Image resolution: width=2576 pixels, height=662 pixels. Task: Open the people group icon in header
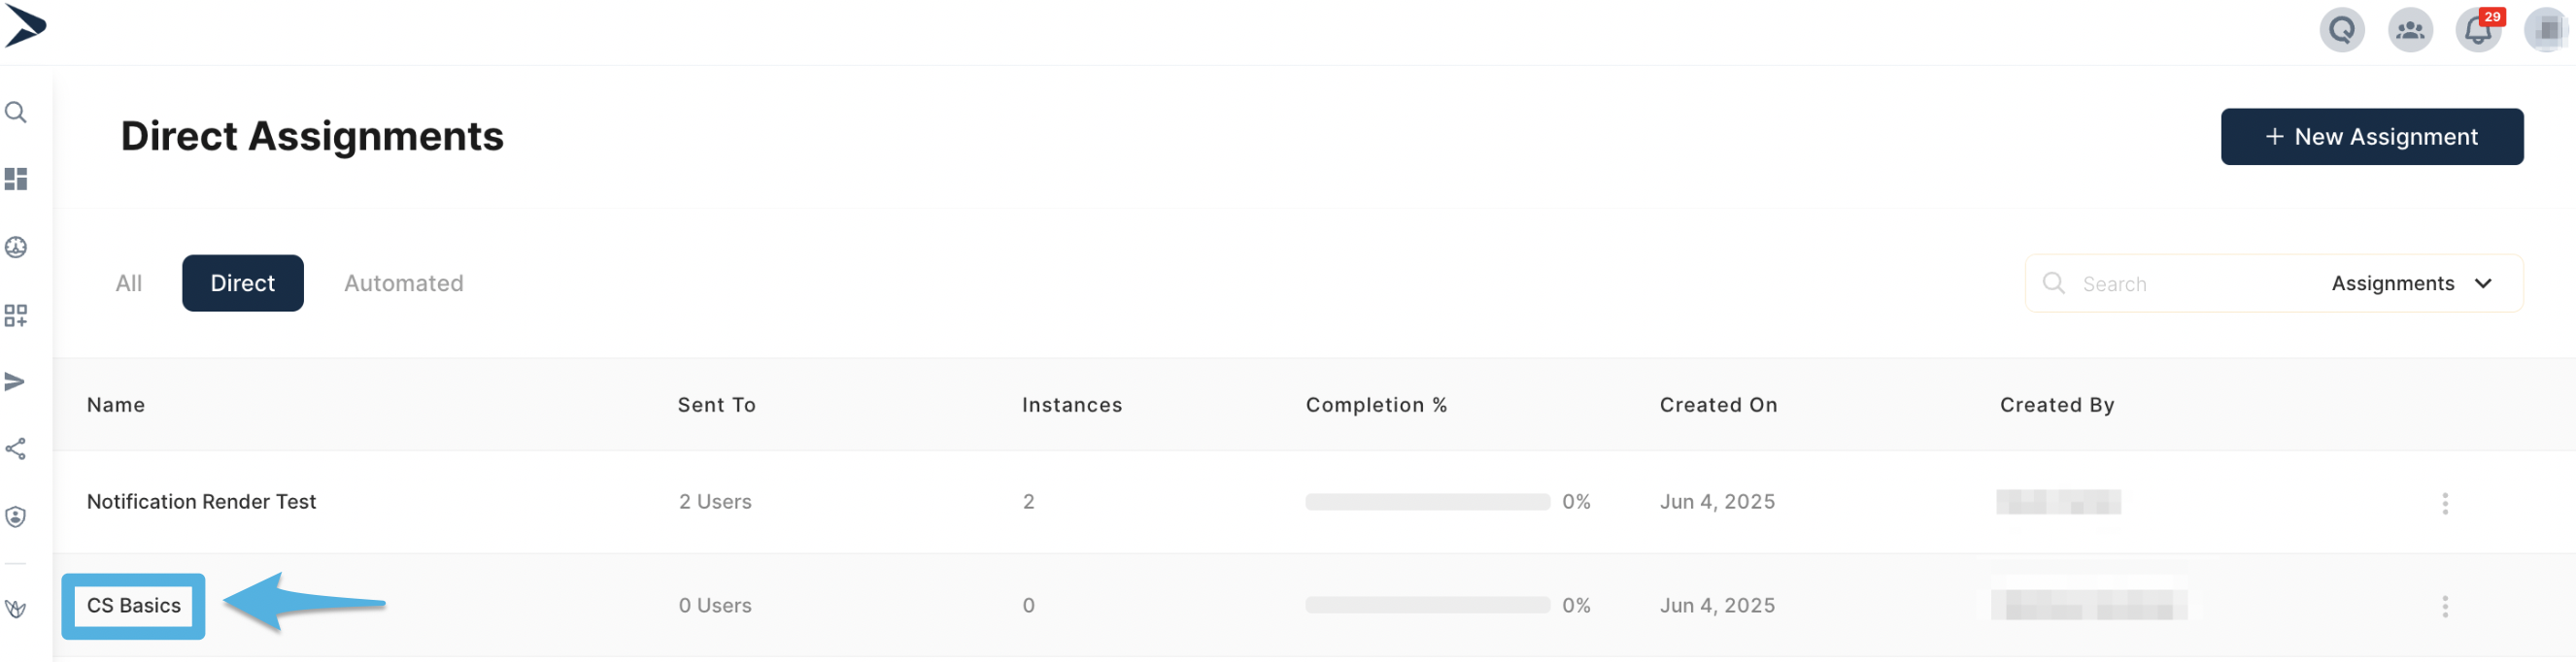tap(2410, 30)
